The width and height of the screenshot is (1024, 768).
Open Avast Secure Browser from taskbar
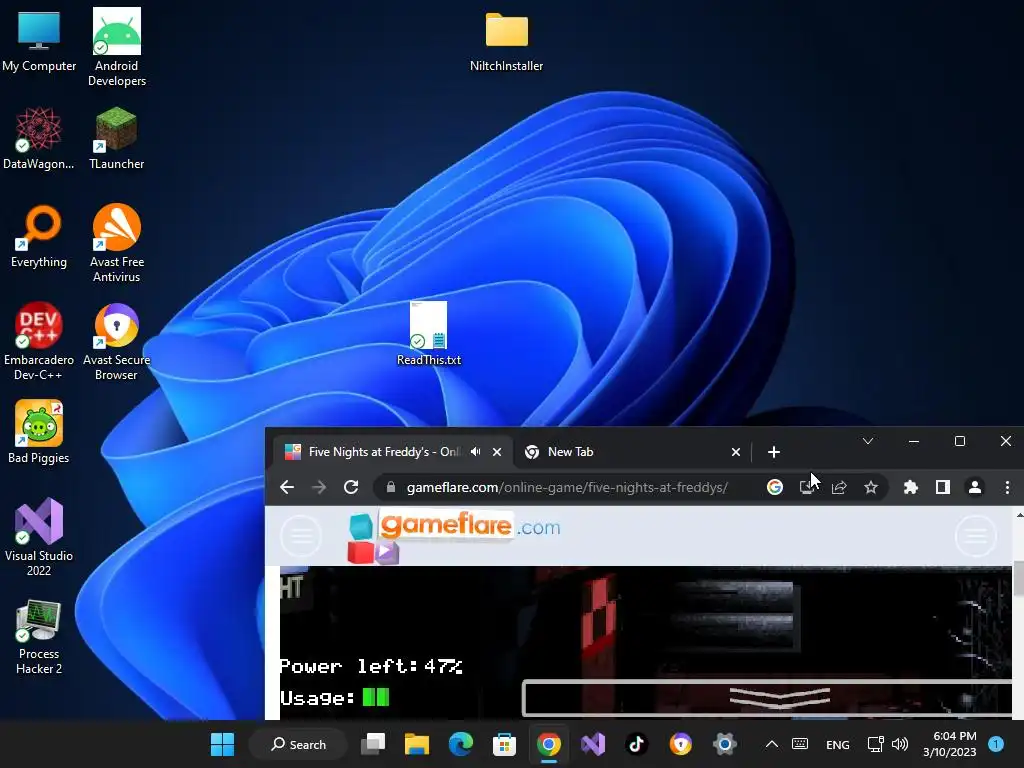click(x=680, y=744)
